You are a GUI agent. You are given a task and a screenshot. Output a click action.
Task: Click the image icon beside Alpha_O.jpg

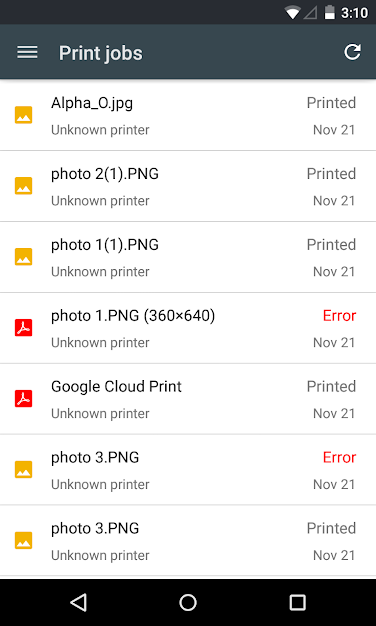[x=24, y=115]
